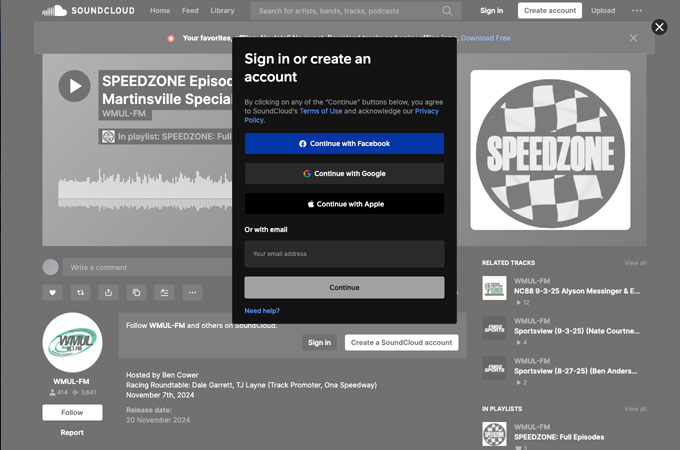Image resolution: width=680 pixels, height=450 pixels.
Task: Click the WMUL-FM label under the title
Action: [x=124, y=114]
